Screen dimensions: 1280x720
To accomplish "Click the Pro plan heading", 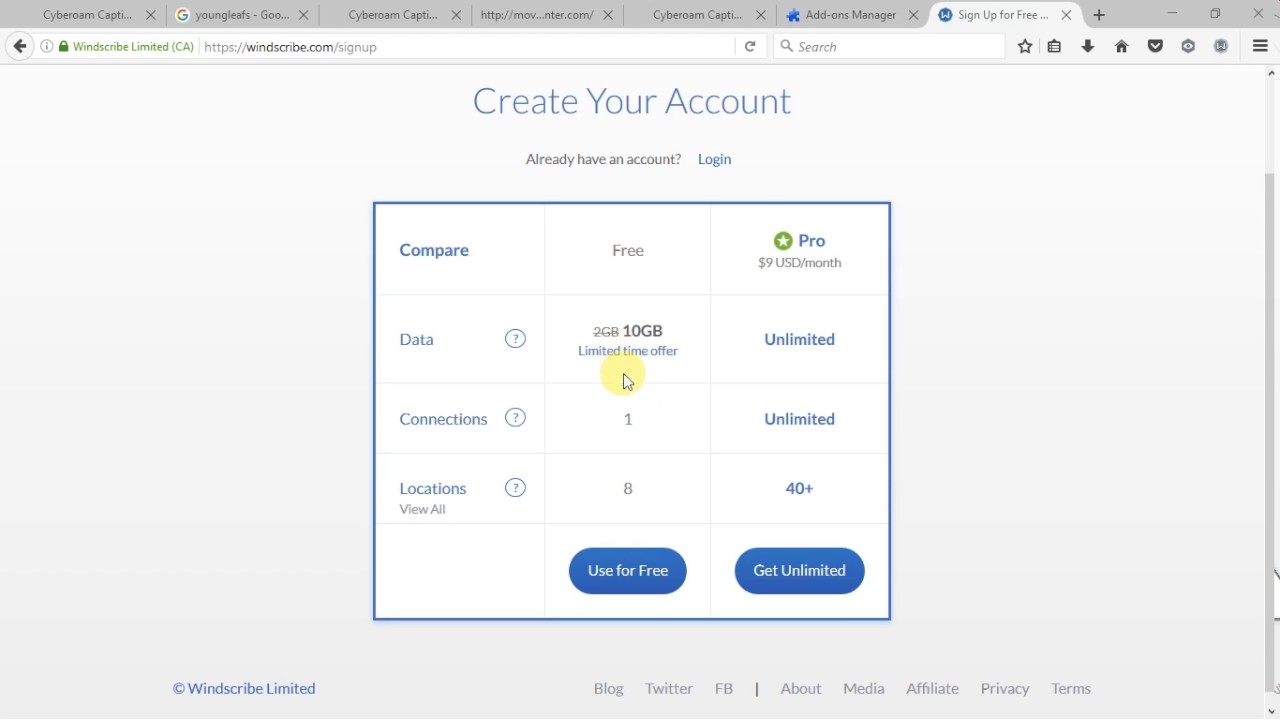I will (x=812, y=241).
